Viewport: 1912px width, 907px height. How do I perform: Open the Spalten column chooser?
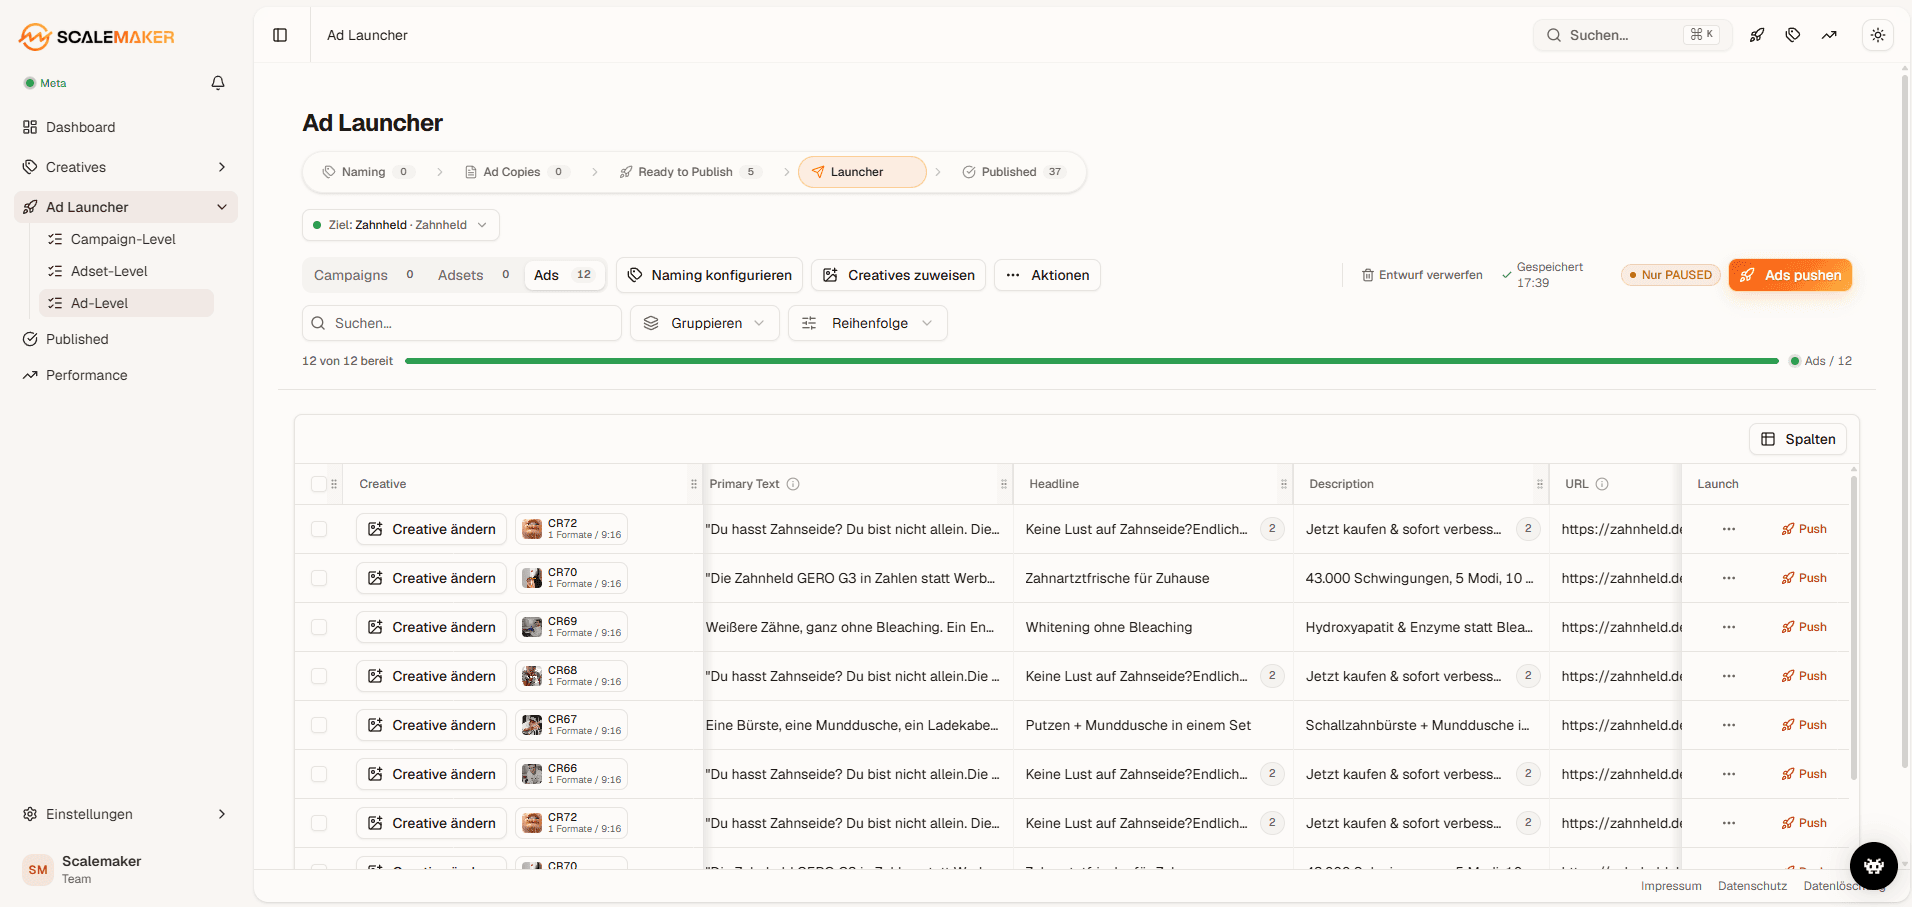click(x=1798, y=439)
